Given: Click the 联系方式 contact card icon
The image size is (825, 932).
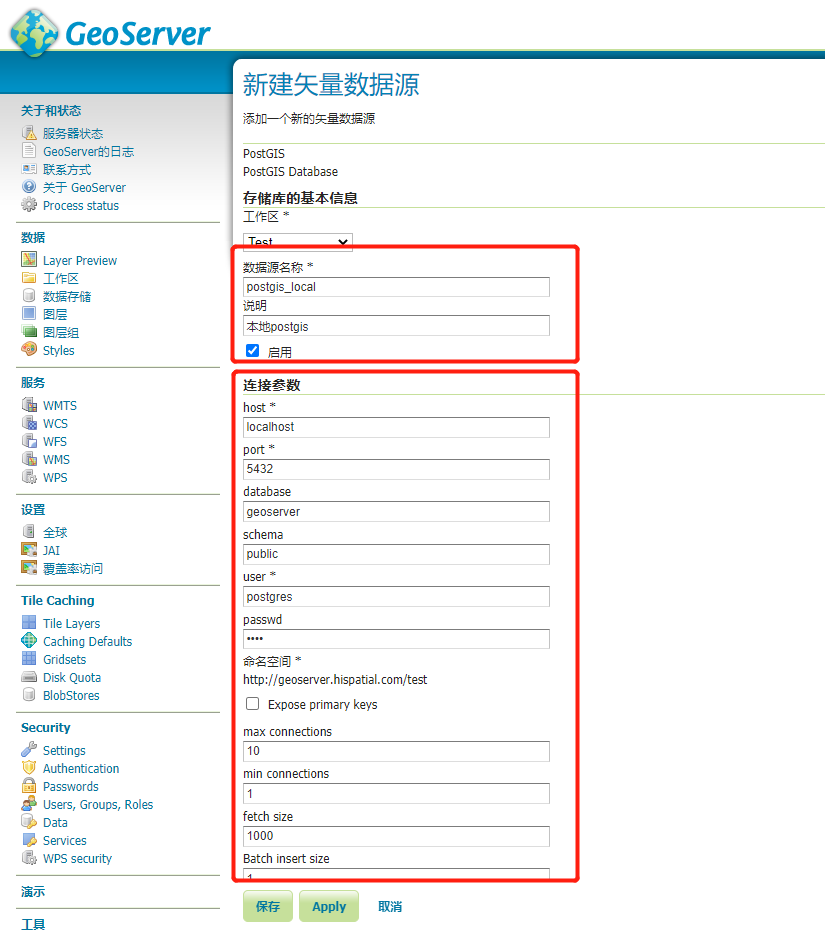Looking at the screenshot, I should [x=29, y=168].
